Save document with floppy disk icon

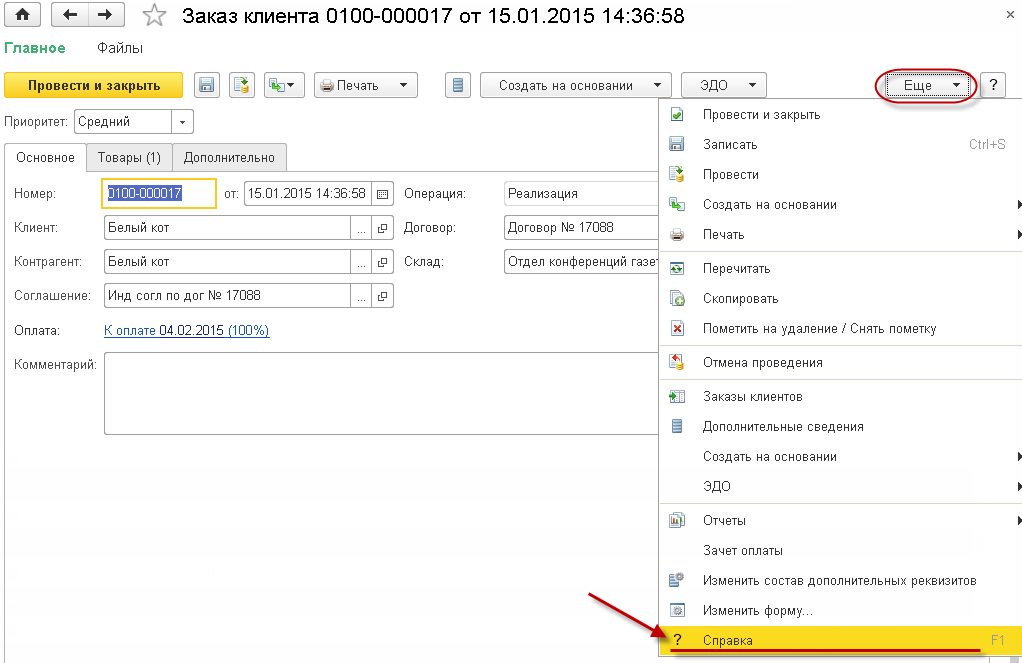[207, 85]
